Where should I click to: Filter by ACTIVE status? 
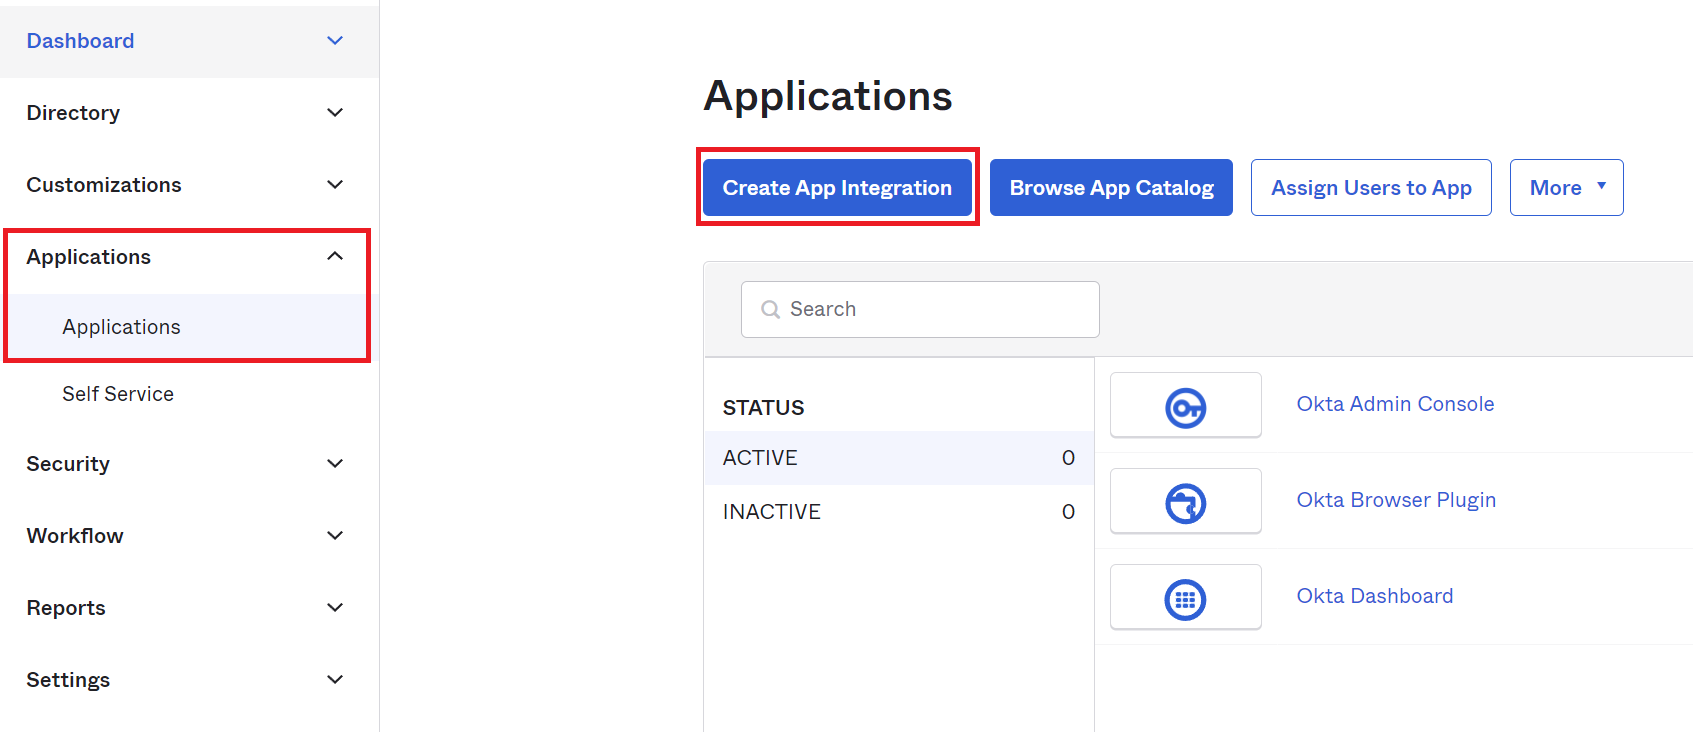pos(899,458)
